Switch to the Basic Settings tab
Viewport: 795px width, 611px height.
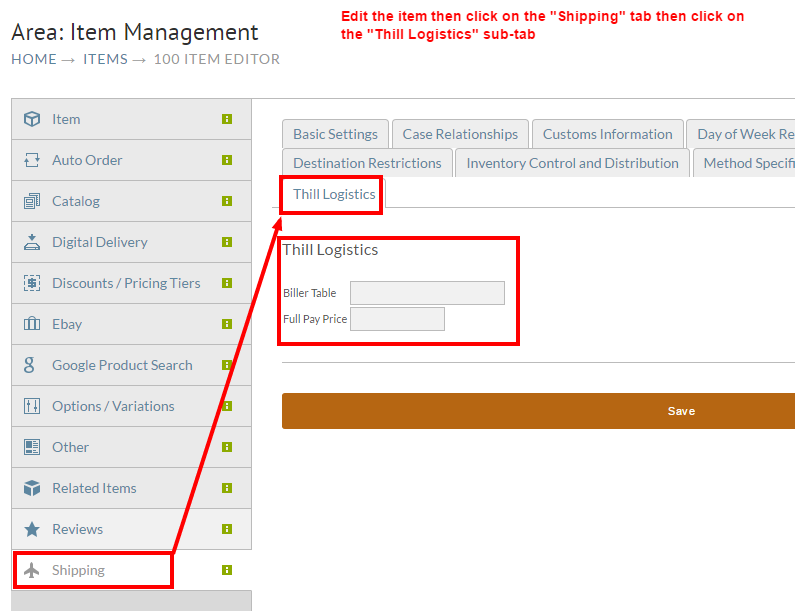[x=335, y=134]
